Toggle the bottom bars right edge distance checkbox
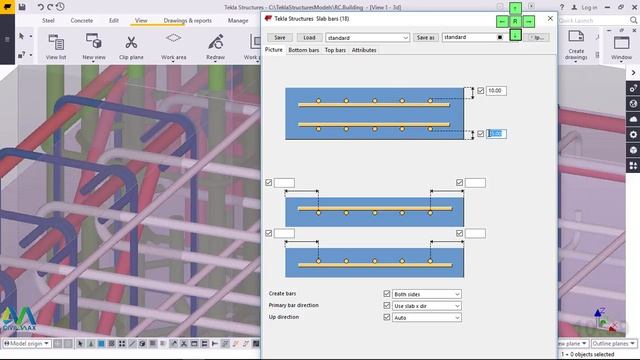Image resolution: width=640 pixels, height=360 pixels. [460, 233]
